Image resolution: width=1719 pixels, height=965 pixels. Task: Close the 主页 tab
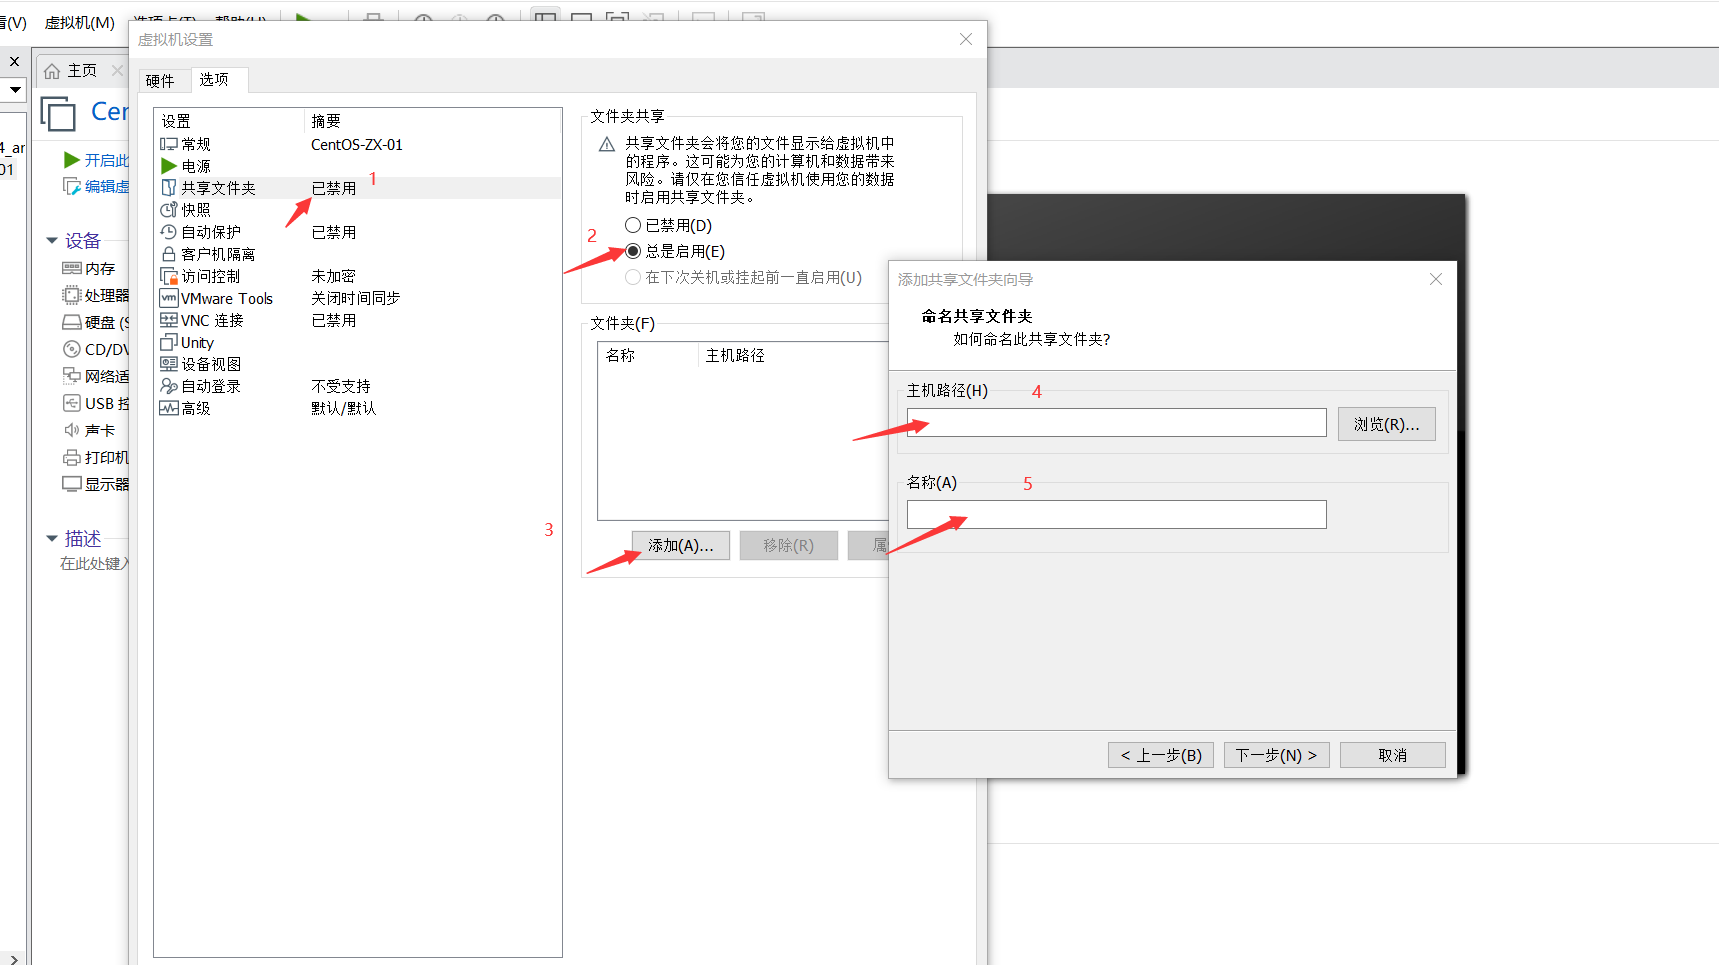click(117, 71)
